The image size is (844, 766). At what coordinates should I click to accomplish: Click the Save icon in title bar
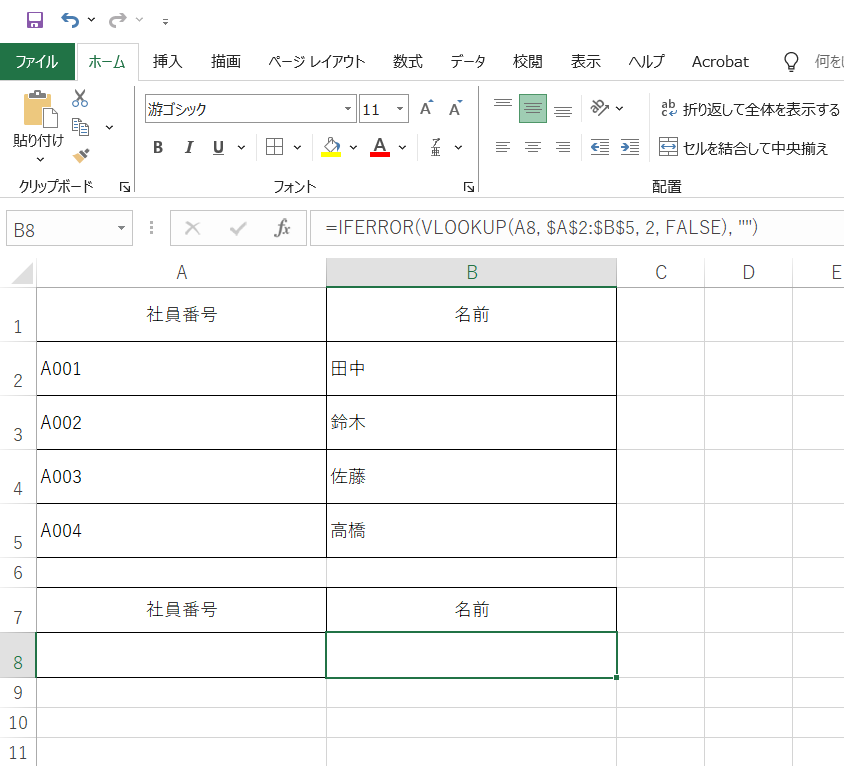click(35, 20)
